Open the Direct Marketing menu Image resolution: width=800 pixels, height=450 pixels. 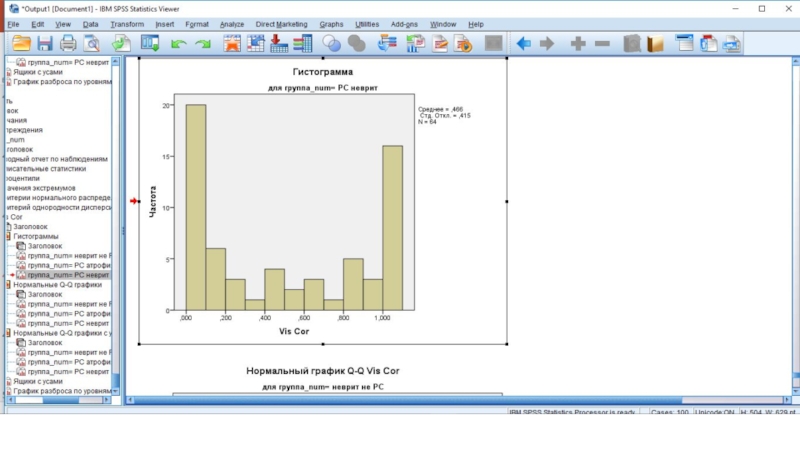click(x=282, y=23)
